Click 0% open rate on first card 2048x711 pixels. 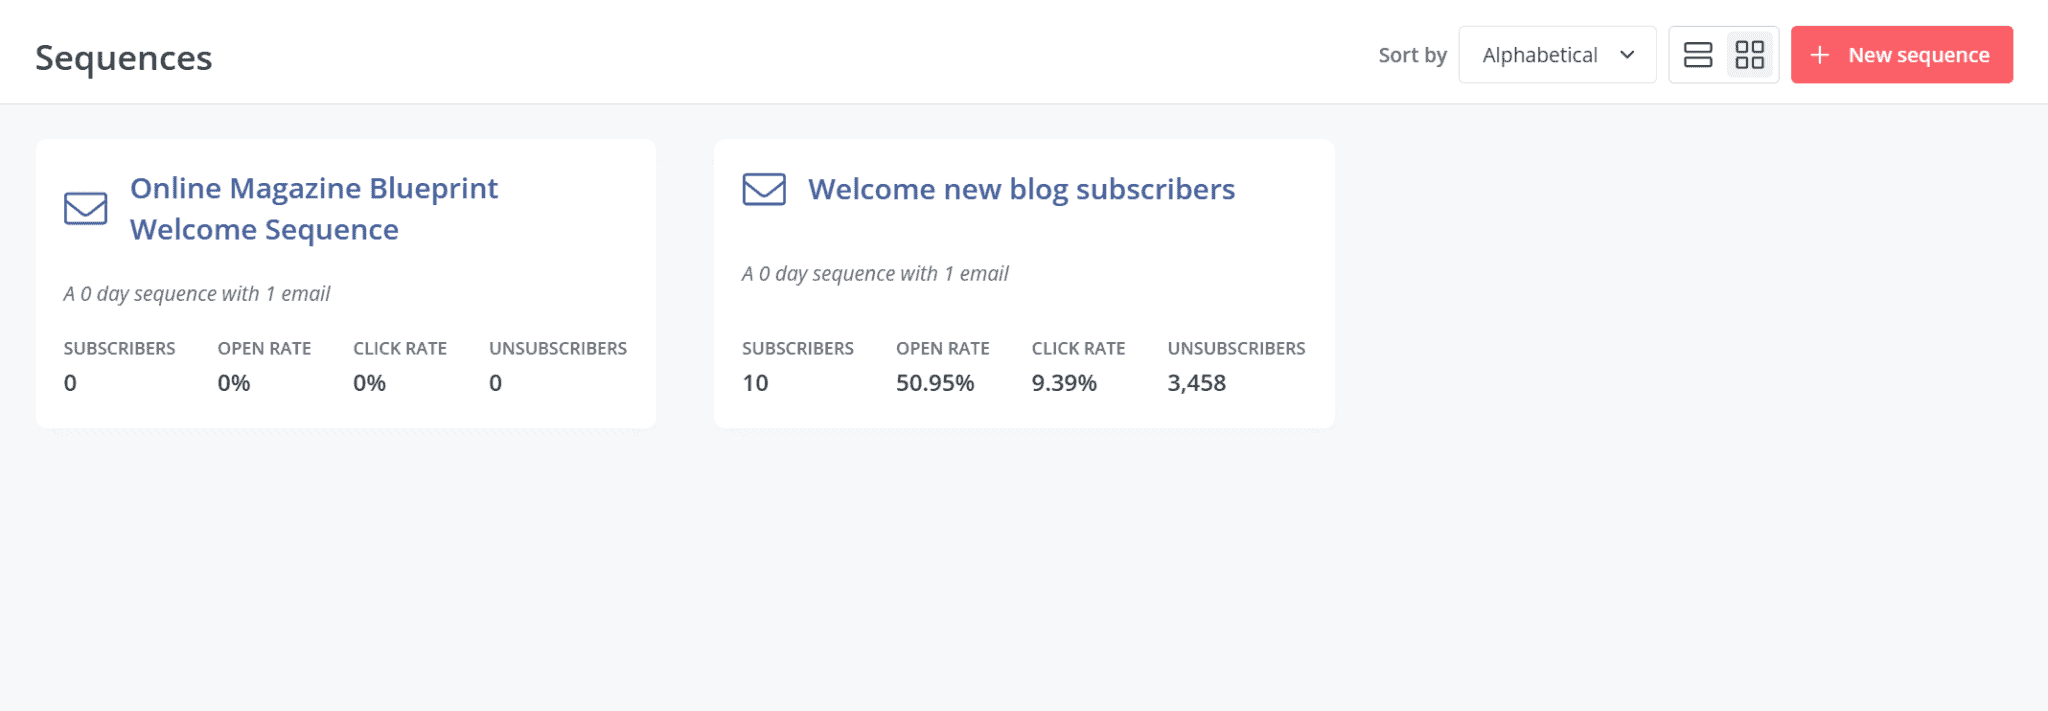point(234,383)
